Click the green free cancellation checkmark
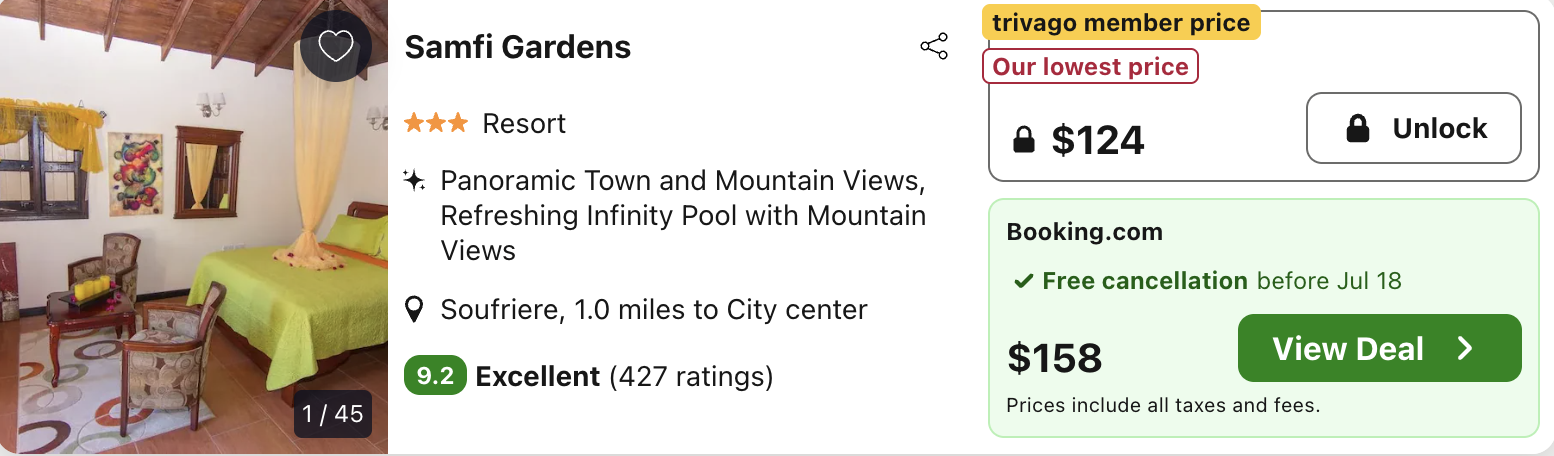 pyautogui.click(x=1023, y=281)
